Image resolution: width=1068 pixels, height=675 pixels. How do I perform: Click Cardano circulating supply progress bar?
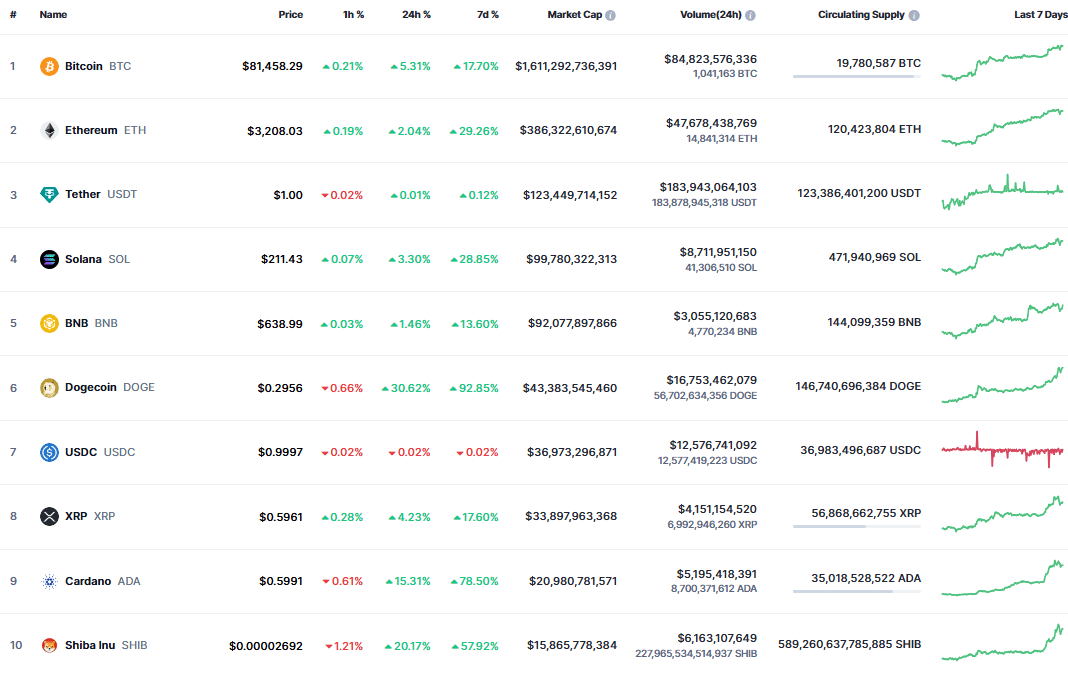[857, 591]
